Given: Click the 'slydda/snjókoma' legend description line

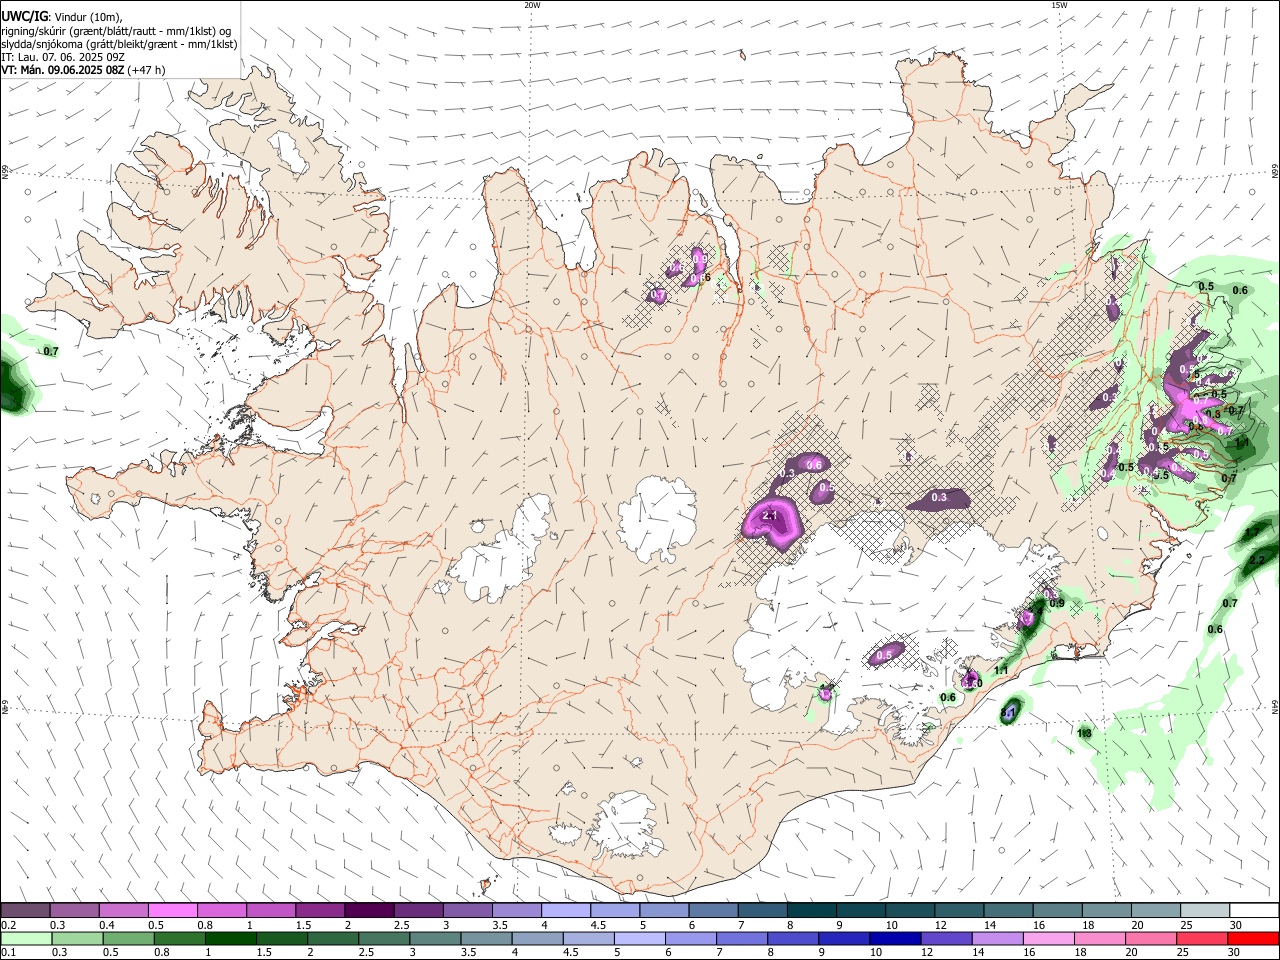Looking at the screenshot, I should tap(119, 44).
